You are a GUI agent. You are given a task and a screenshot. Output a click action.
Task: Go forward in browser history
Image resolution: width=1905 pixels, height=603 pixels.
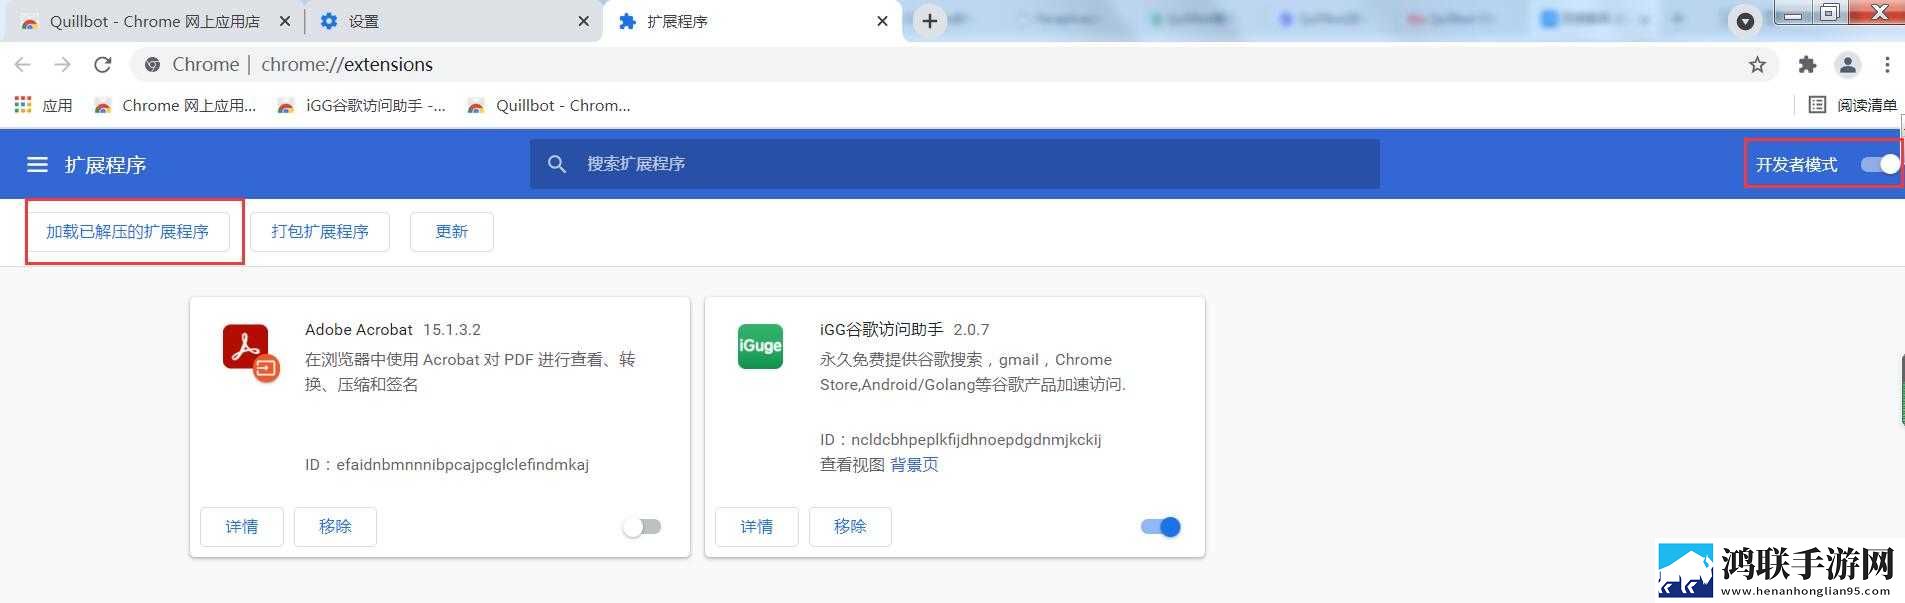click(x=62, y=65)
